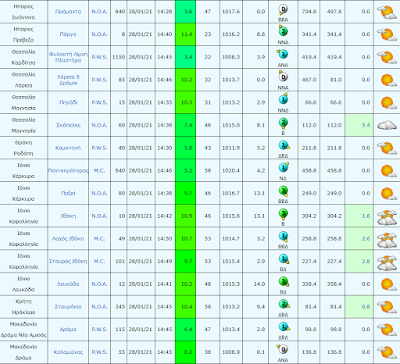Click the cloudy weather icon in the Σταυρός Ιθάκη row
The image size is (400, 364).
click(x=387, y=263)
